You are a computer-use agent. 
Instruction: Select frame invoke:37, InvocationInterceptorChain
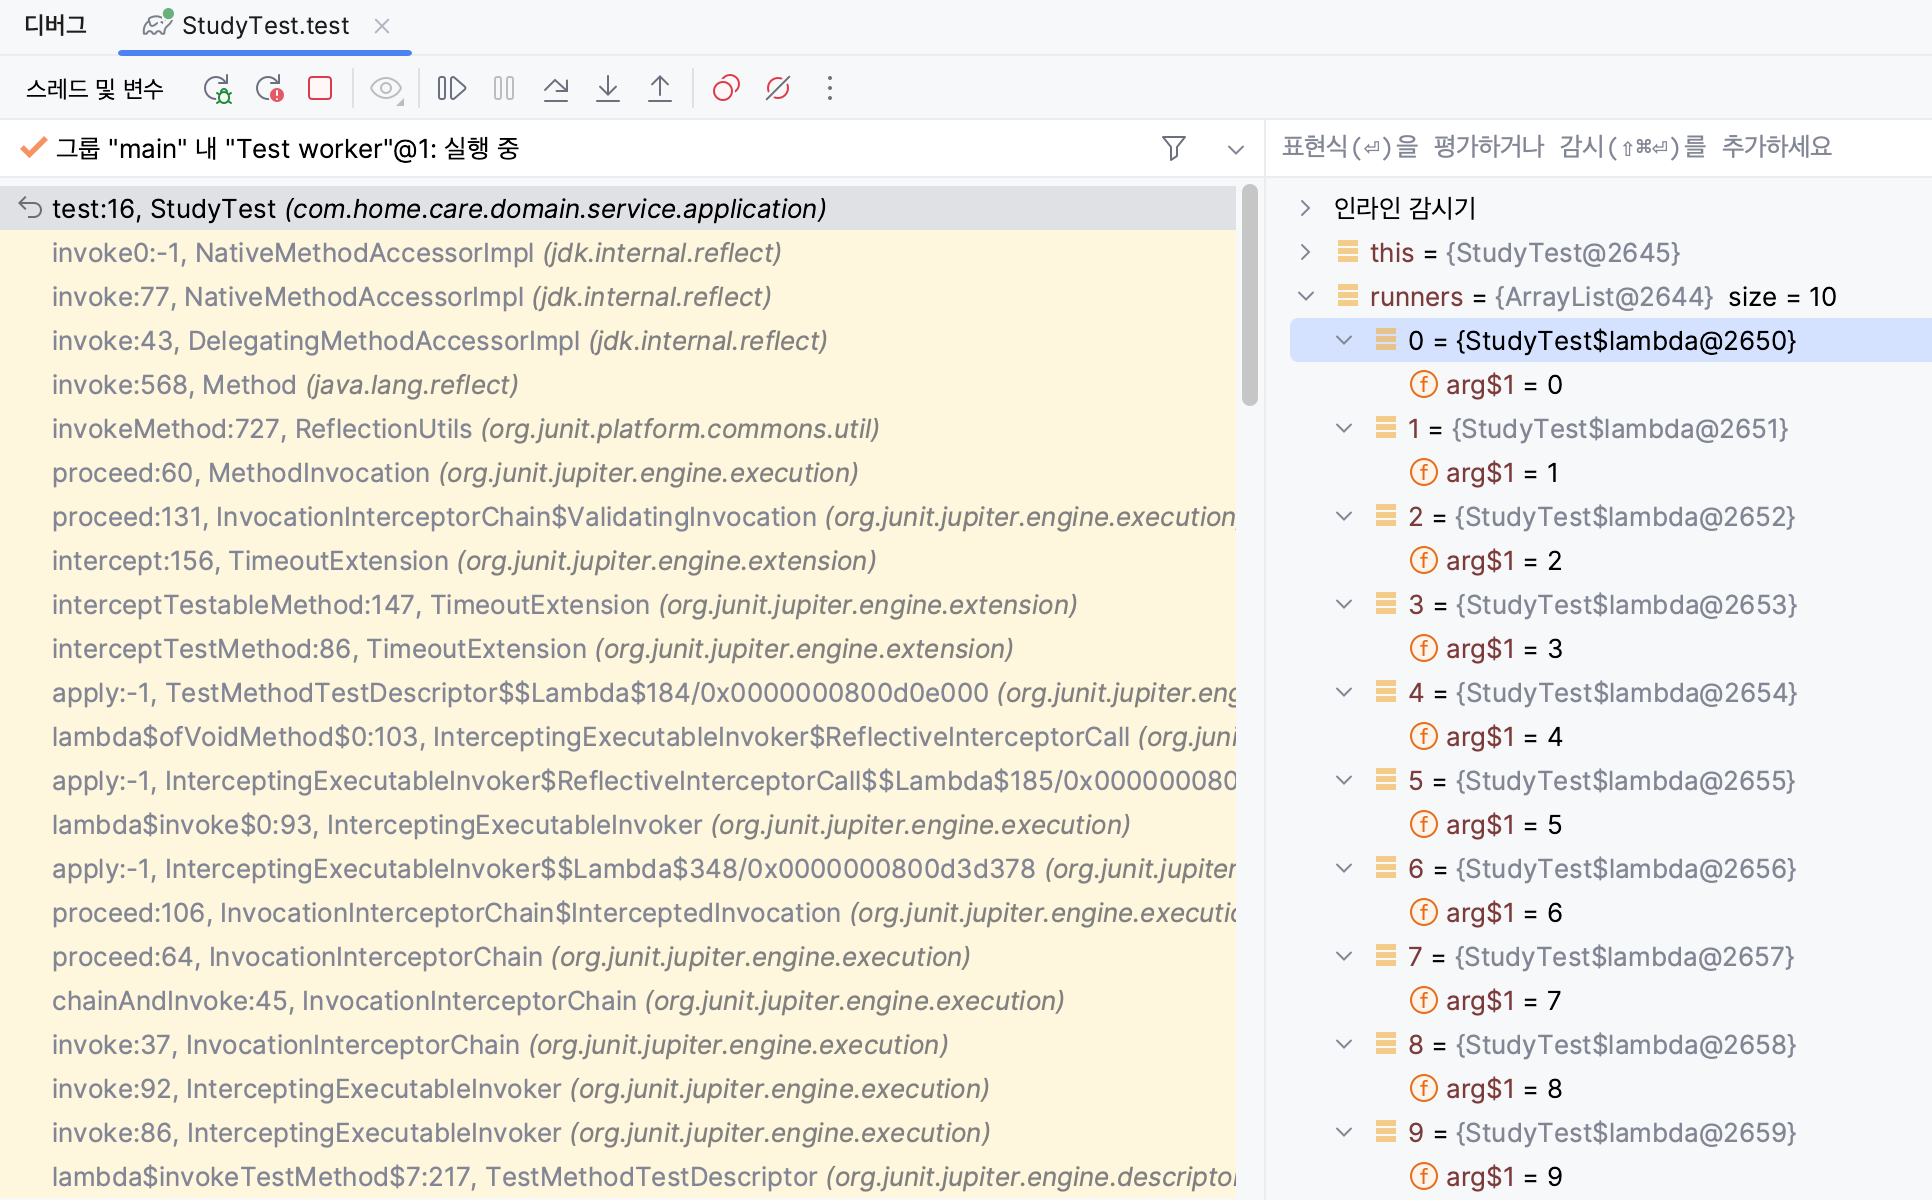618,1044
